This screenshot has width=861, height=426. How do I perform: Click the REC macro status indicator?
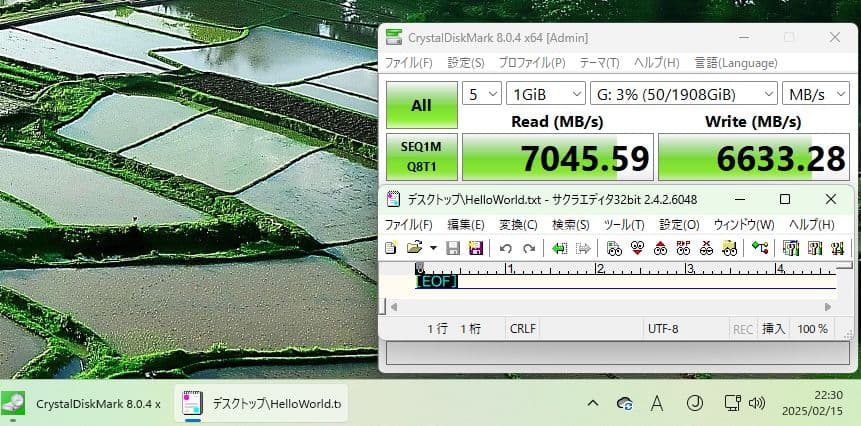[743, 329]
